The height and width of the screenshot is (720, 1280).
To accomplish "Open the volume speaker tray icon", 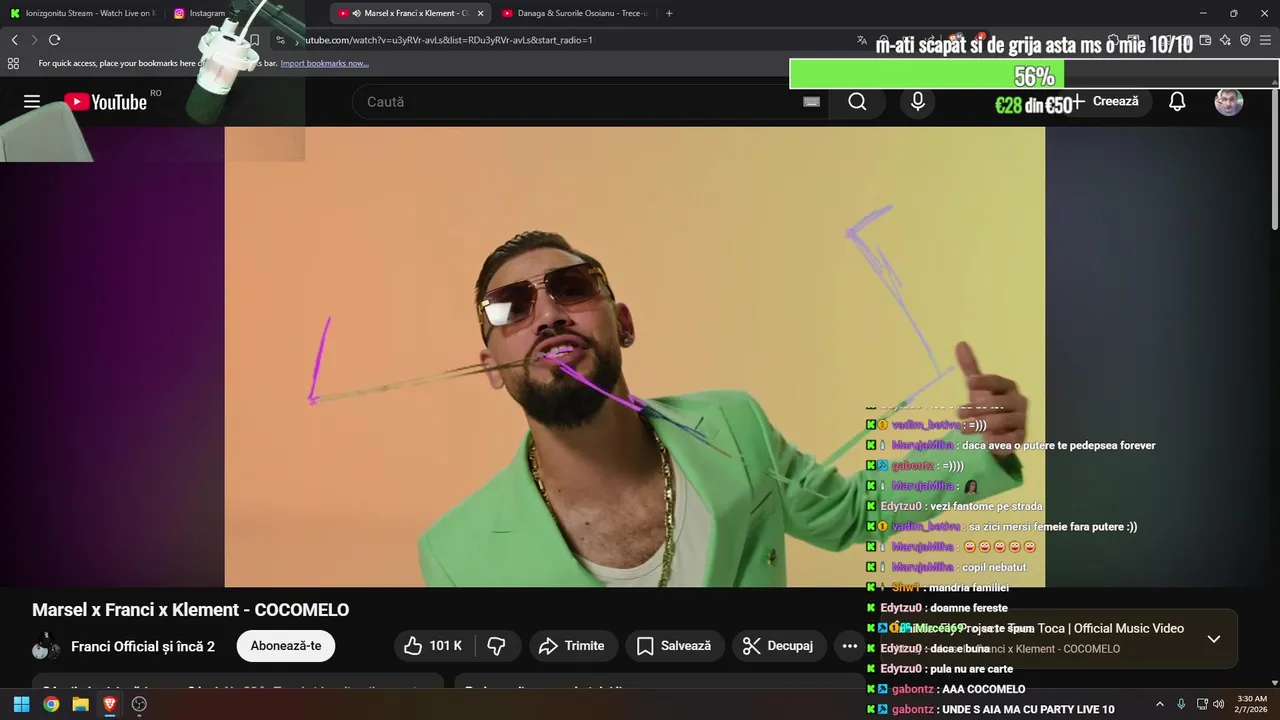I will pyautogui.click(x=1218, y=704).
